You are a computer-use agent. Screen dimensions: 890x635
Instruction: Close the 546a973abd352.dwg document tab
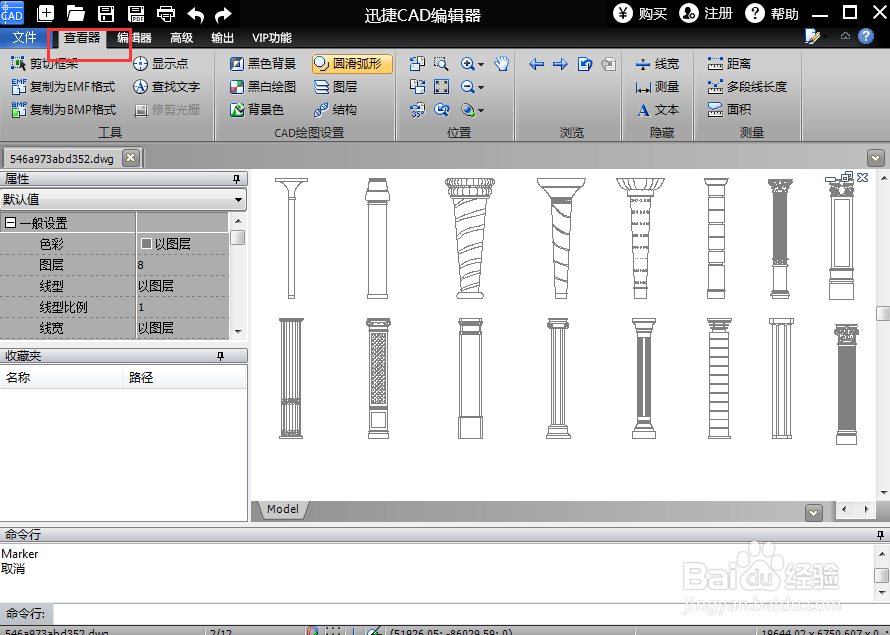coord(131,158)
